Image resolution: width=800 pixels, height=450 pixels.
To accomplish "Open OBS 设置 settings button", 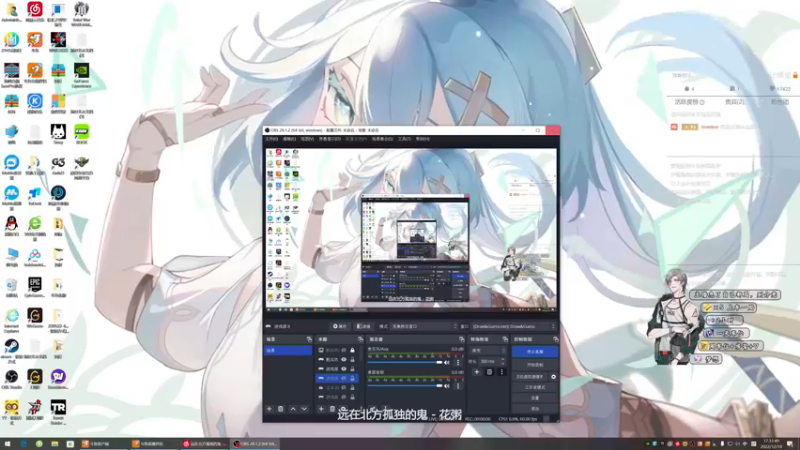I will pos(535,398).
